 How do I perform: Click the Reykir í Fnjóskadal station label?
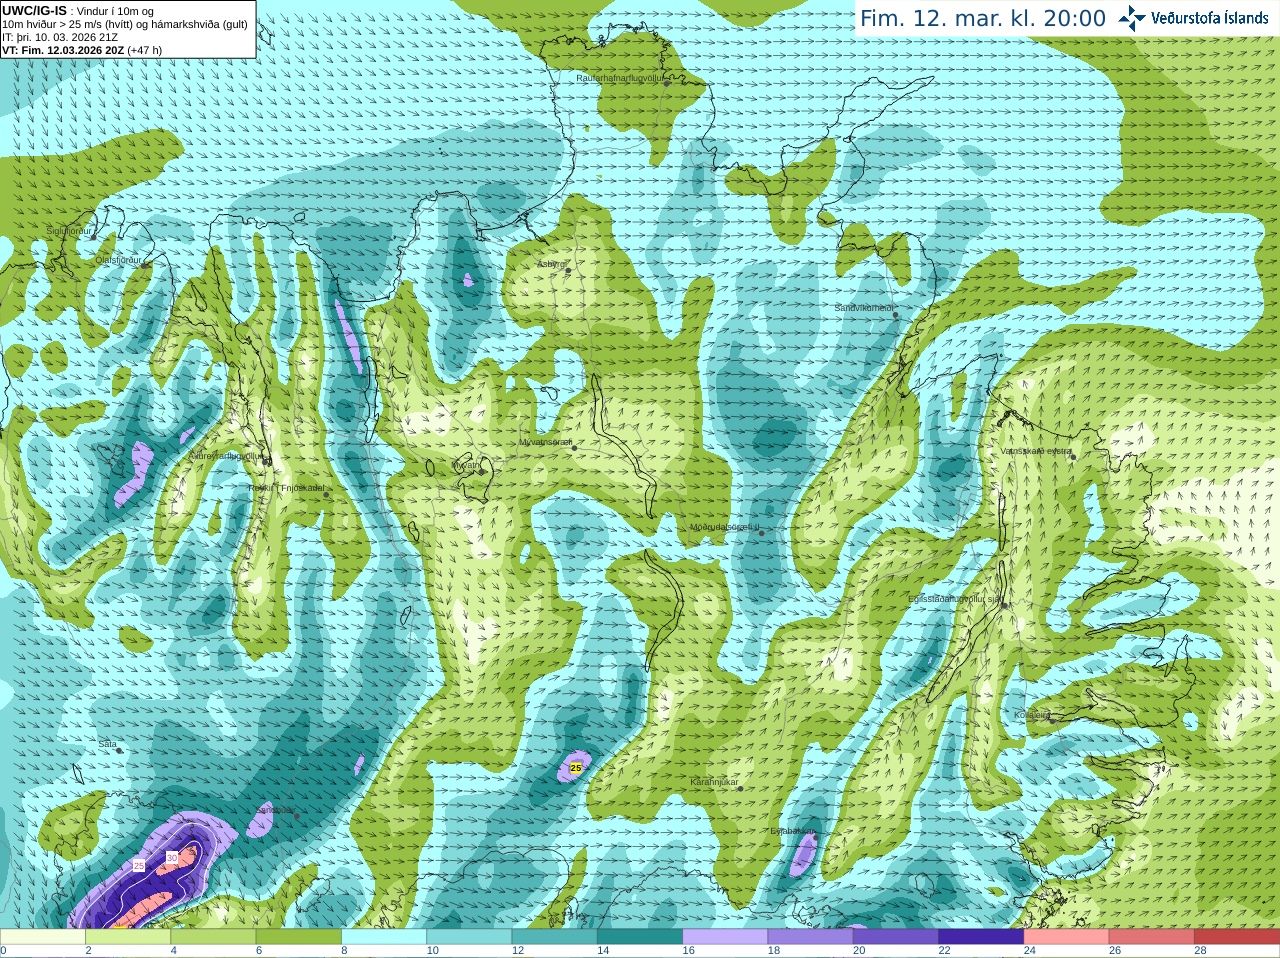(x=287, y=488)
